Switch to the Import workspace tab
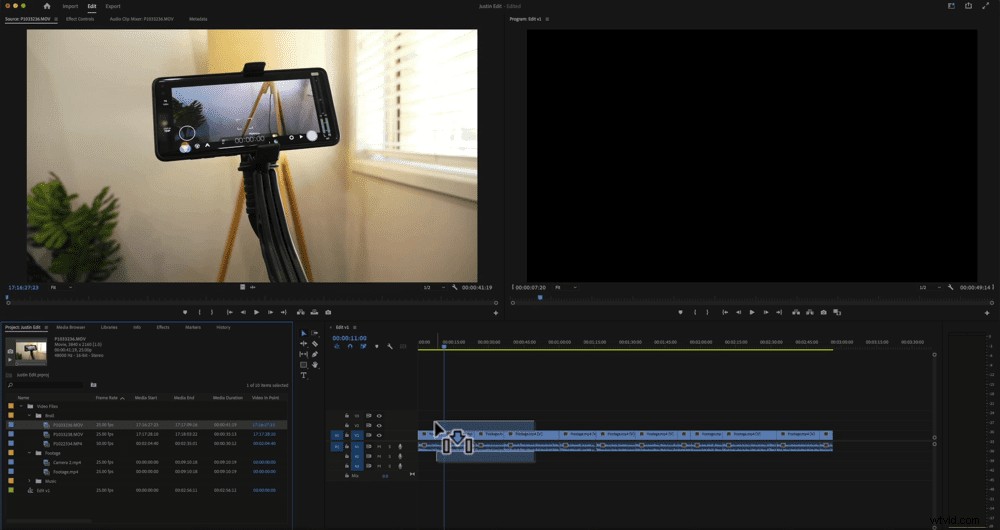 point(70,6)
